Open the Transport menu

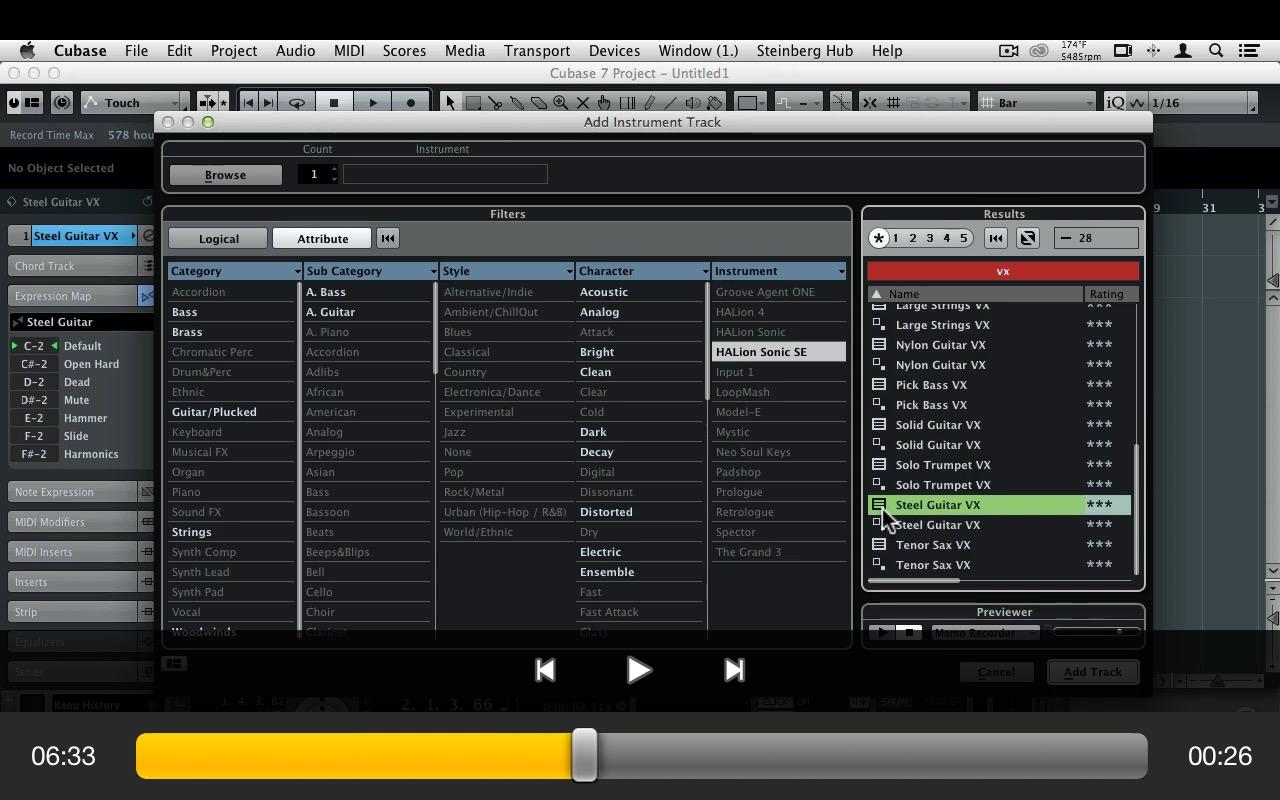537,50
